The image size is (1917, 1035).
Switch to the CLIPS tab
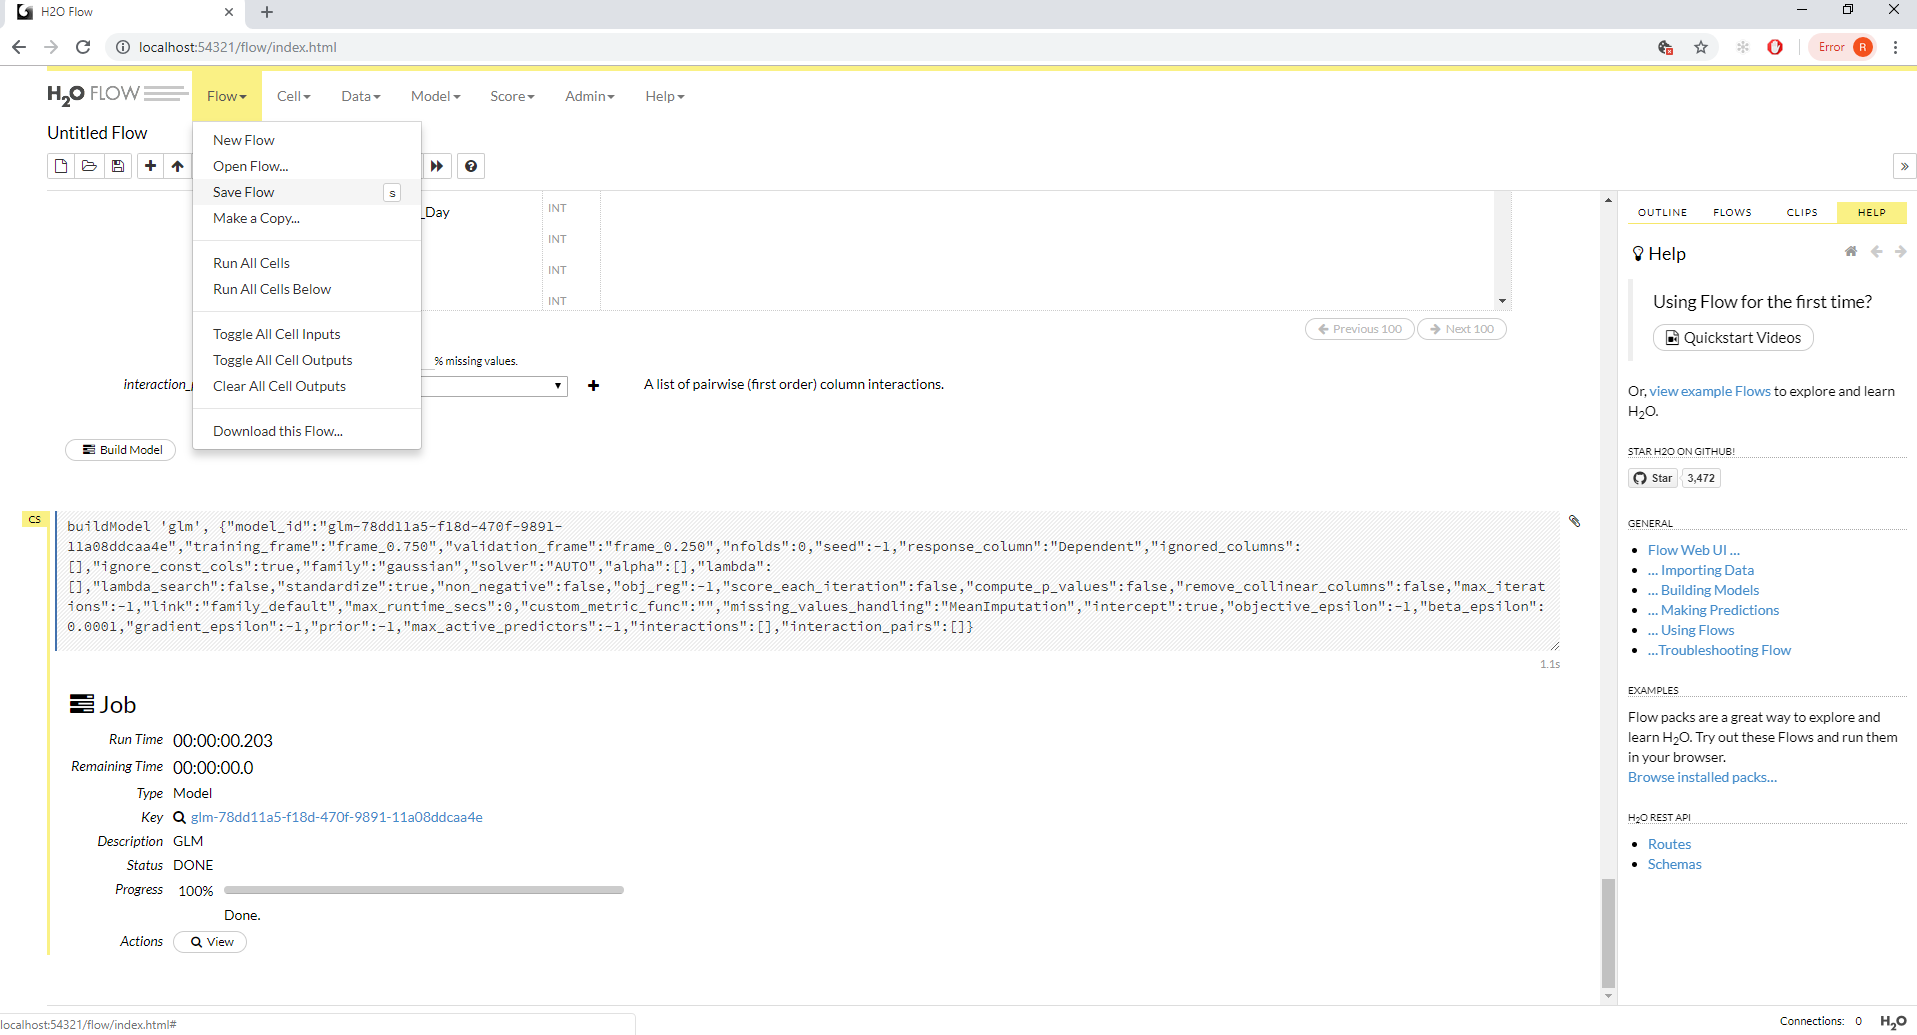pos(1802,212)
